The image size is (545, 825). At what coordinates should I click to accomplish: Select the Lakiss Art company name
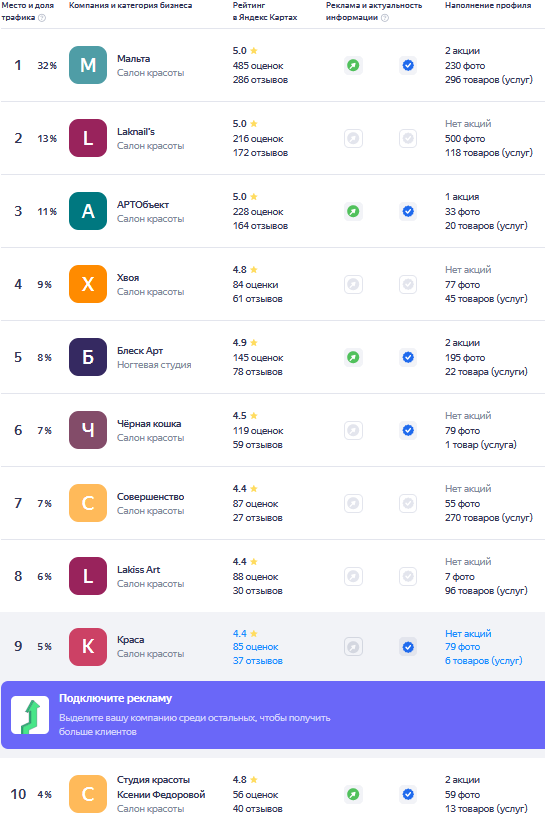[x=138, y=569]
